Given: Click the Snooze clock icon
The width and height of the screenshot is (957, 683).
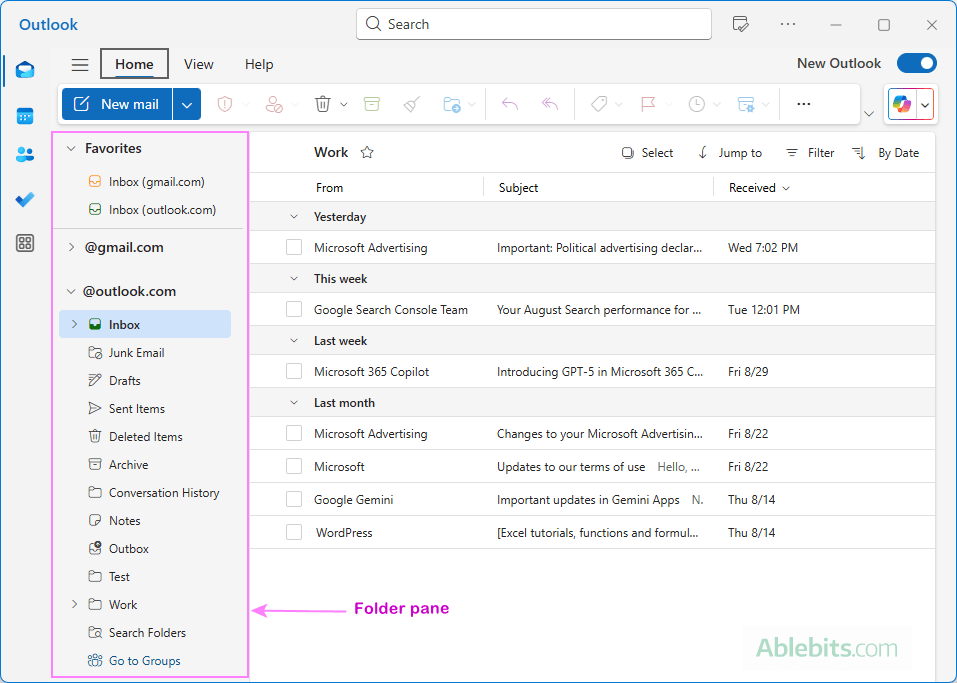Looking at the screenshot, I should tap(696, 104).
